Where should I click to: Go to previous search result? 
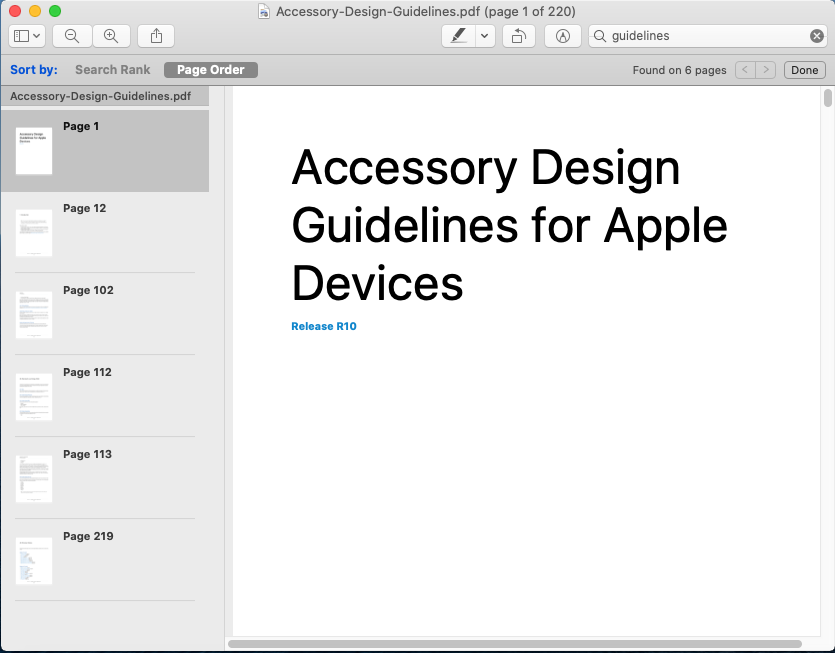click(745, 70)
